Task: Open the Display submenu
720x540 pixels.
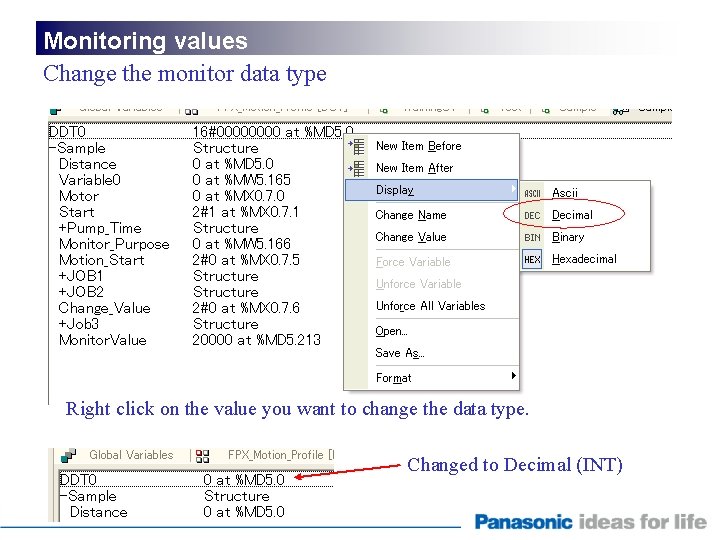Action: pos(432,190)
